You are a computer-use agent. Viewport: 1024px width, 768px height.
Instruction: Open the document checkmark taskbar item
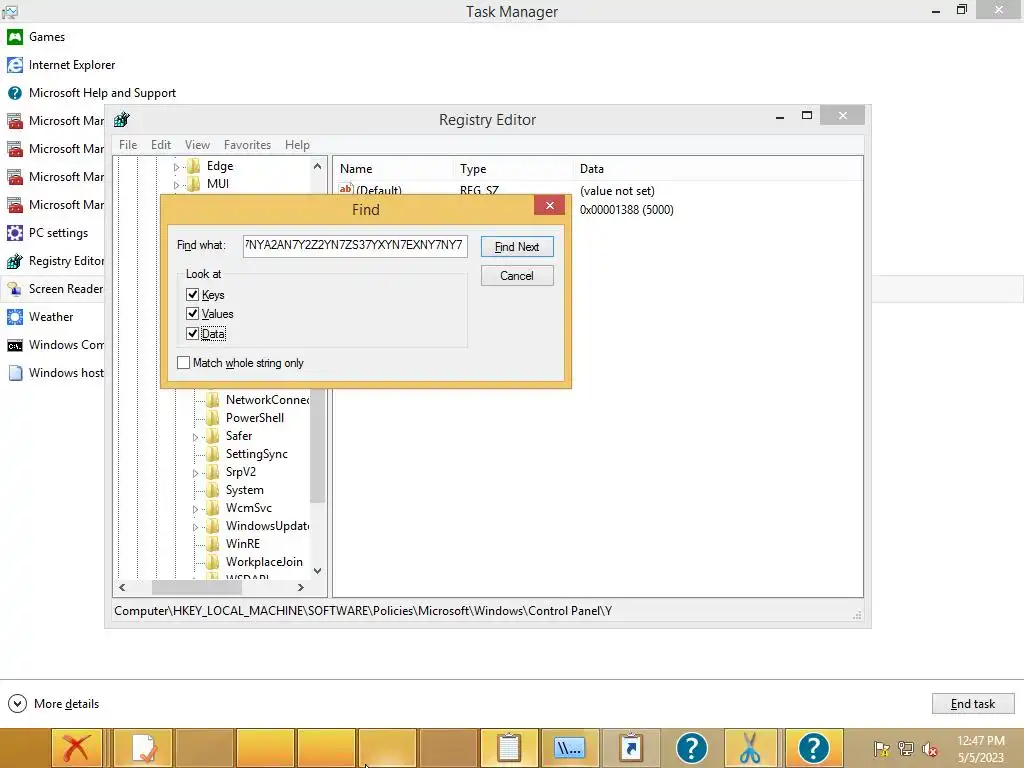point(144,748)
